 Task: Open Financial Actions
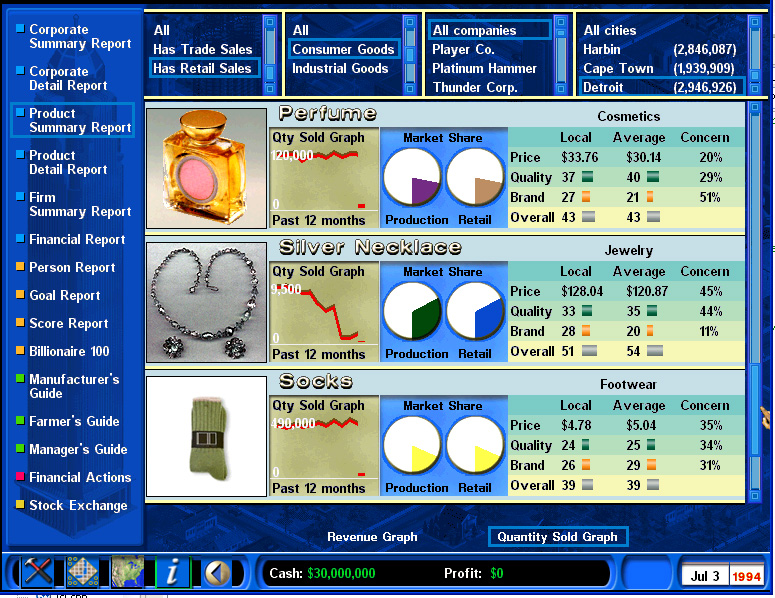tap(80, 477)
